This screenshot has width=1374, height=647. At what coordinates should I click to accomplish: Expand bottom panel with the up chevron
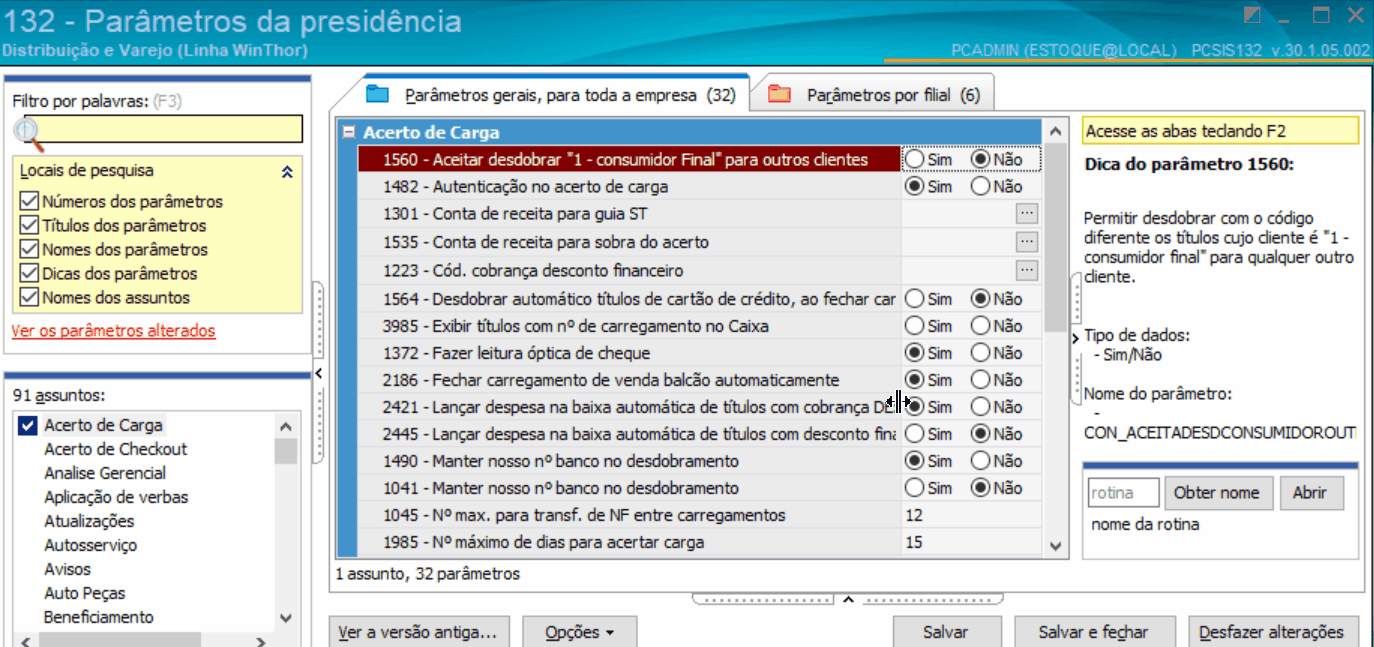click(x=848, y=600)
